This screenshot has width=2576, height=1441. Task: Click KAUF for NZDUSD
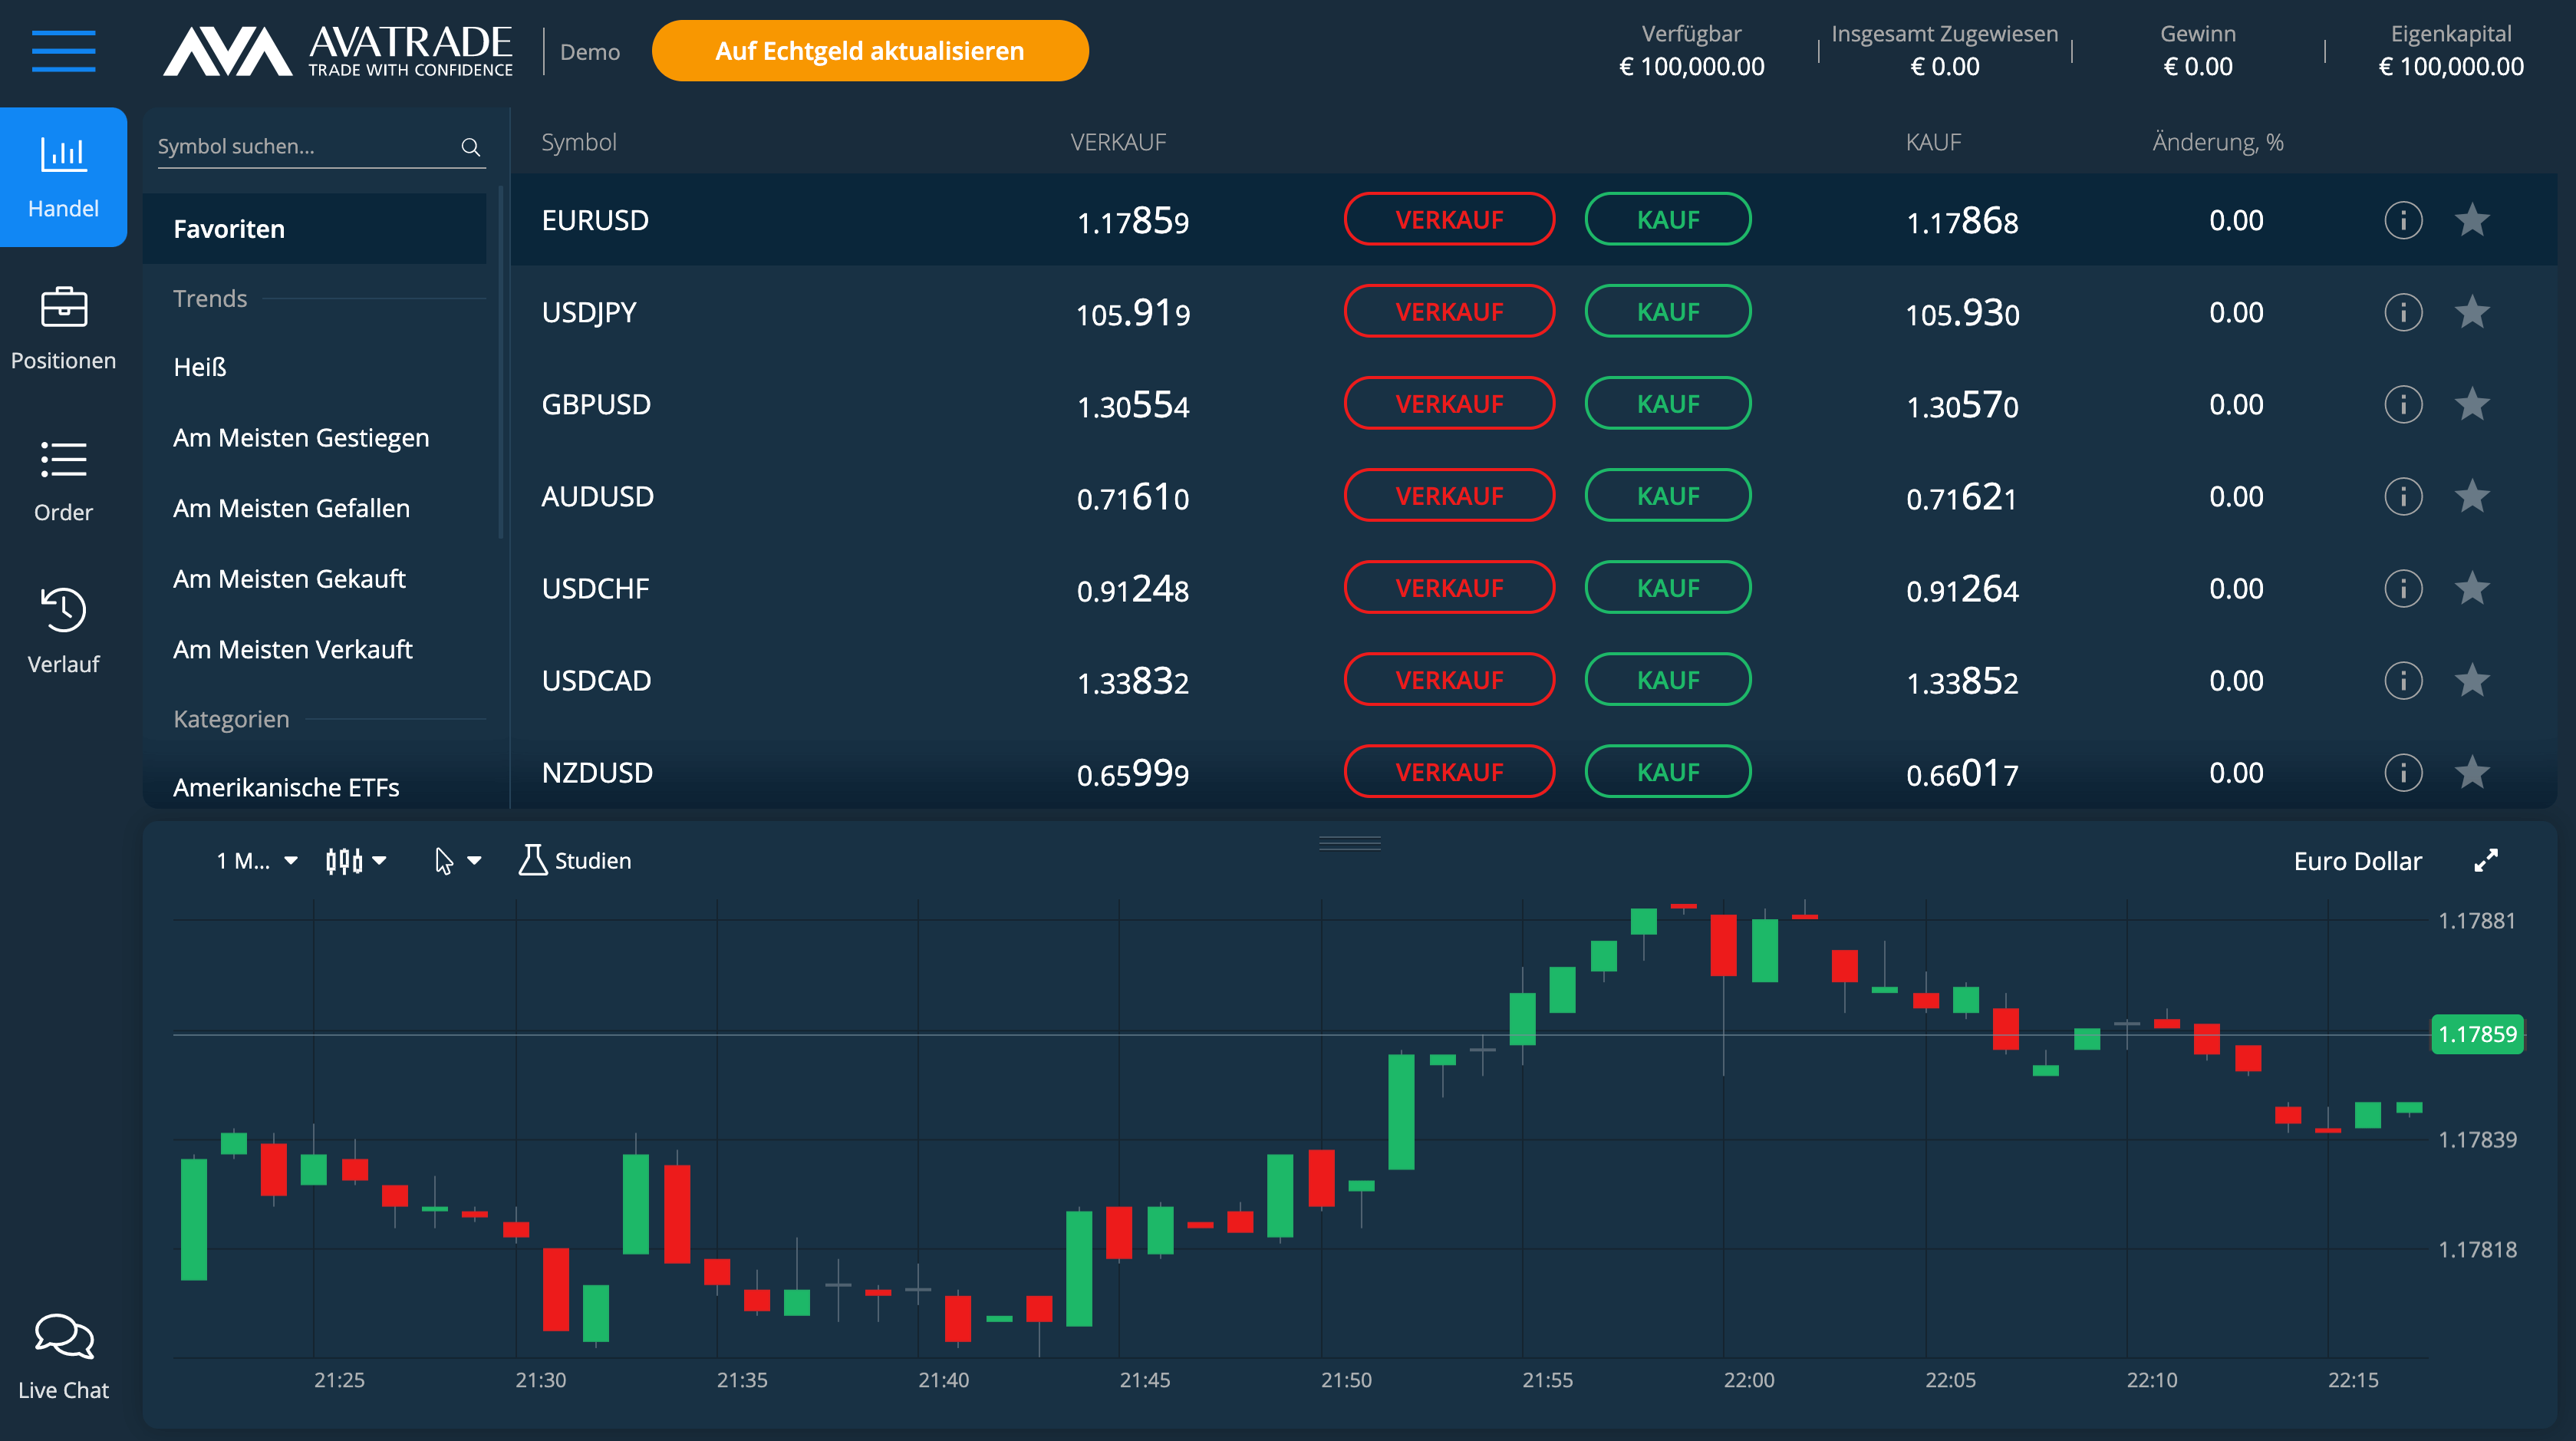point(1668,771)
